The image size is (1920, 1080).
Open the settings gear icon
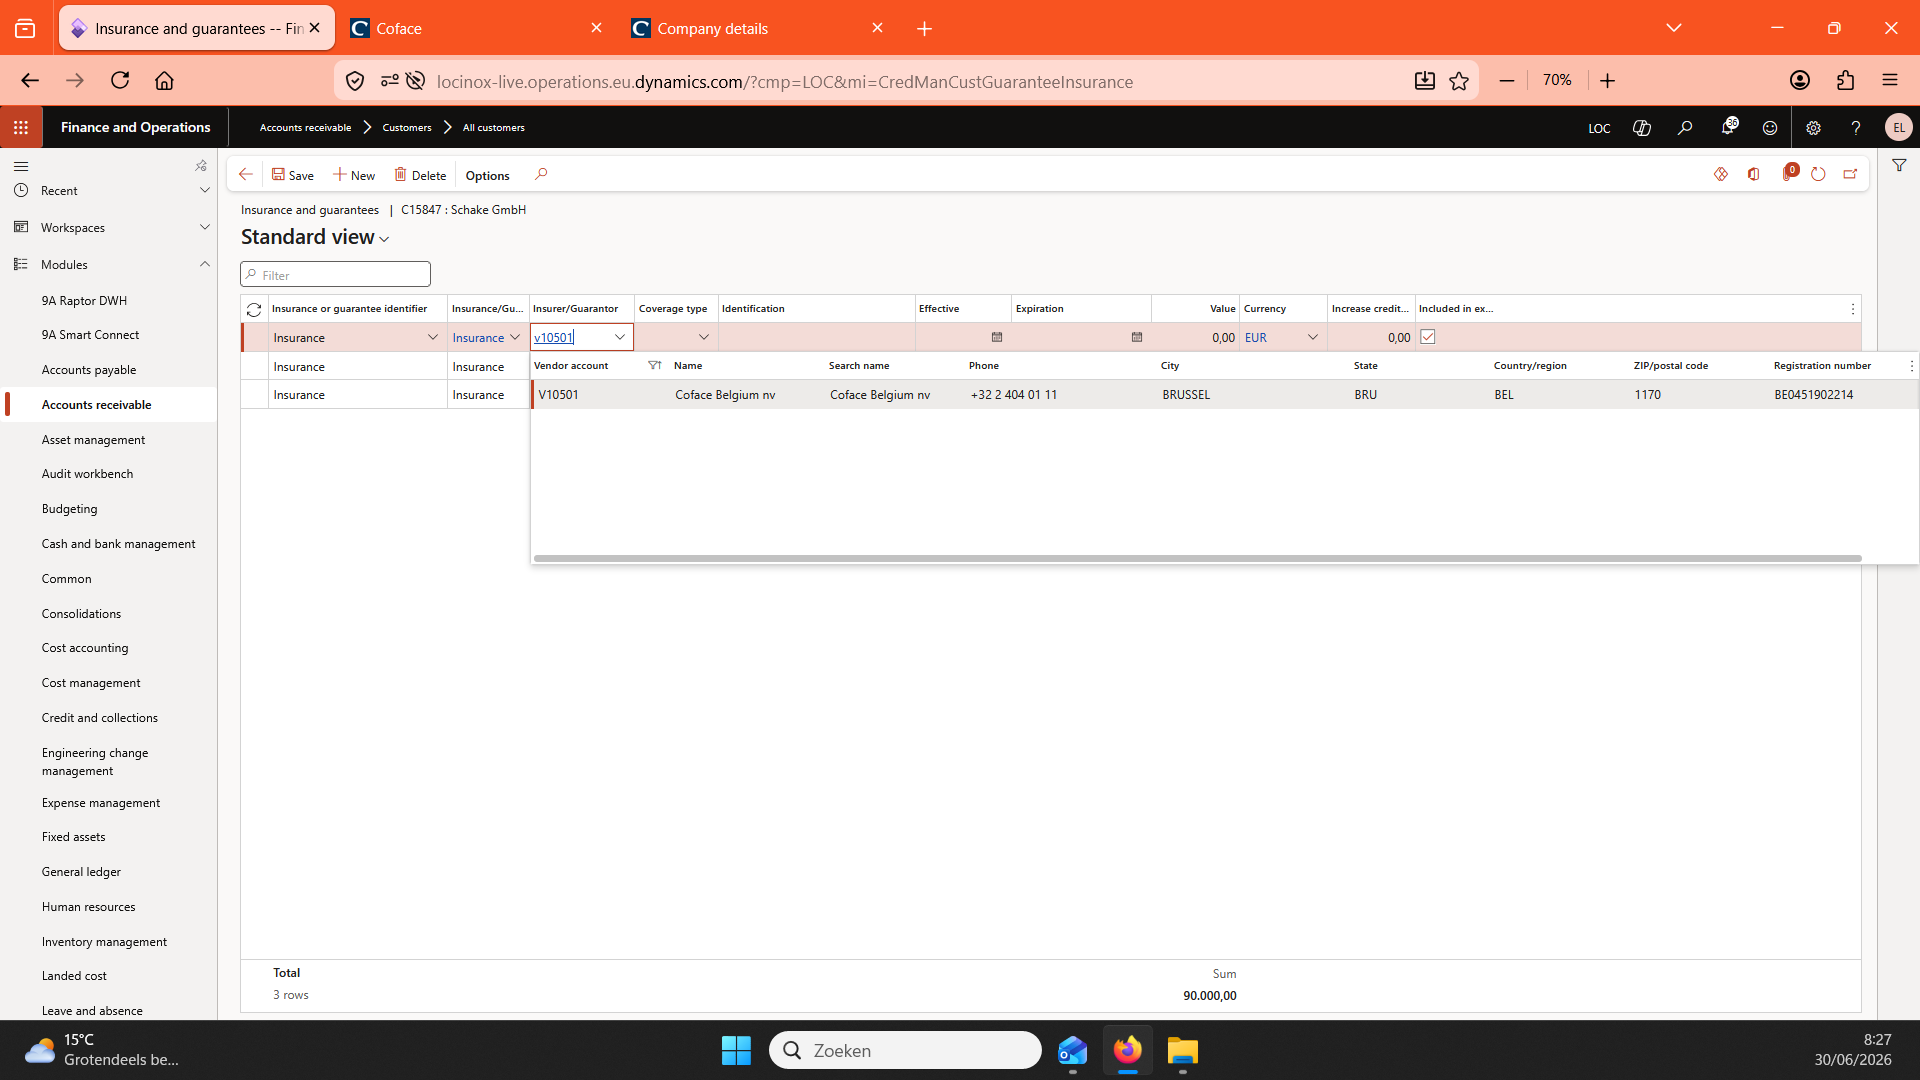1813,128
